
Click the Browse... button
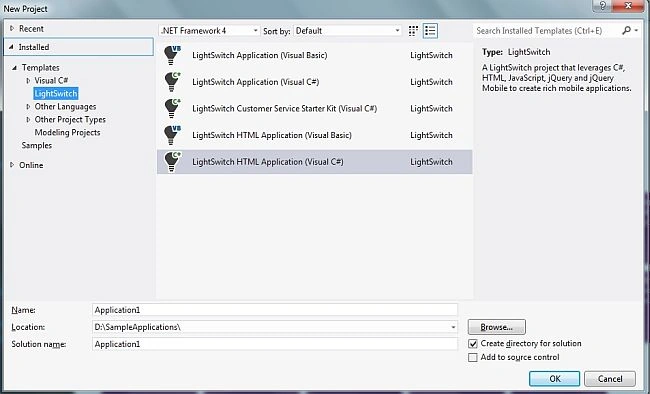[497, 327]
